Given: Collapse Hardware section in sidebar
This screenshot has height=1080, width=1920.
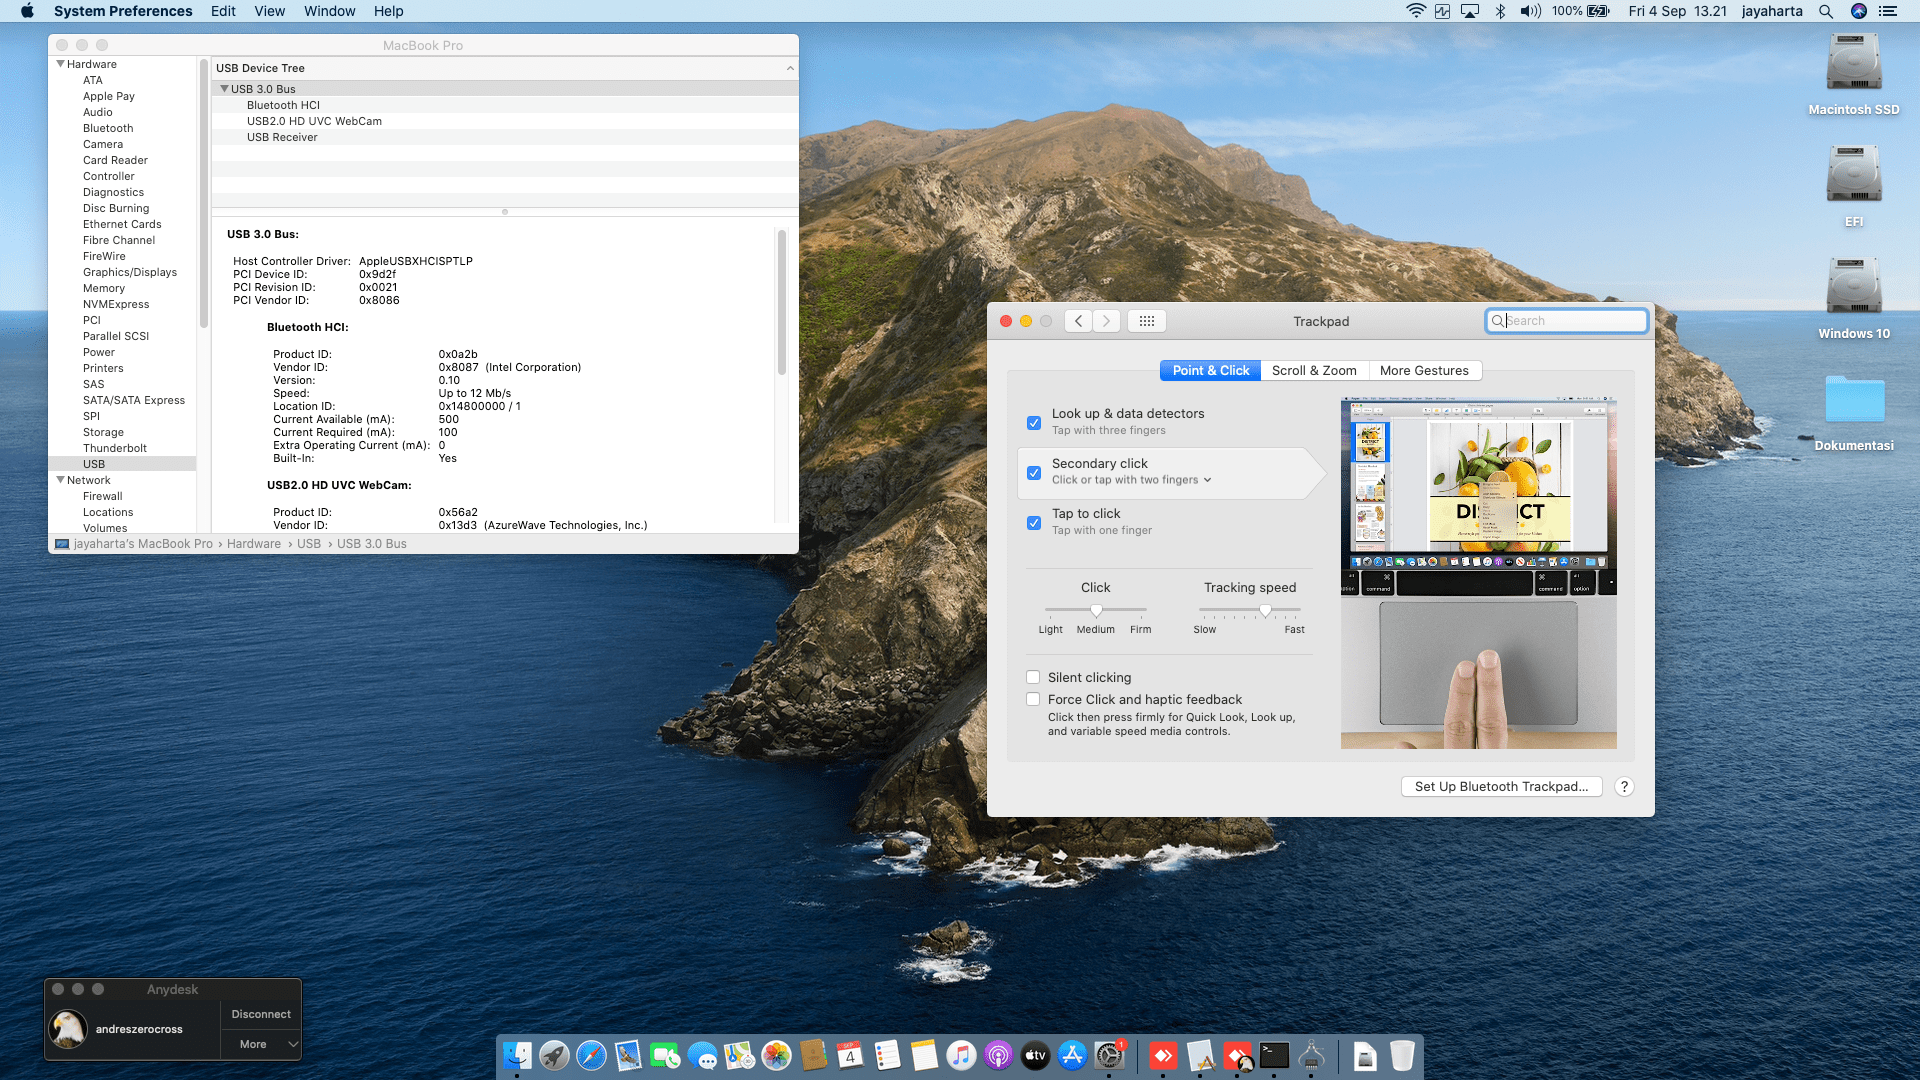Looking at the screenshot, I should (x=61, y=64).
